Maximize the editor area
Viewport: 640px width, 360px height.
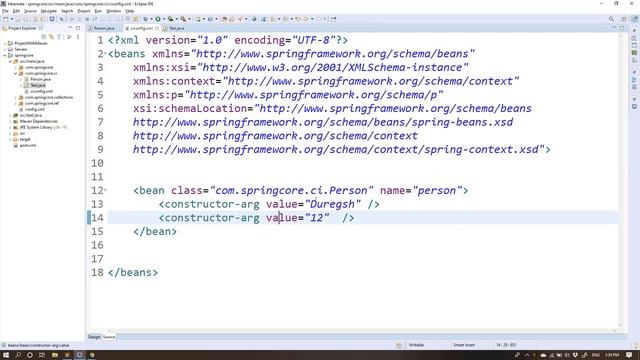tap(622, 28)
